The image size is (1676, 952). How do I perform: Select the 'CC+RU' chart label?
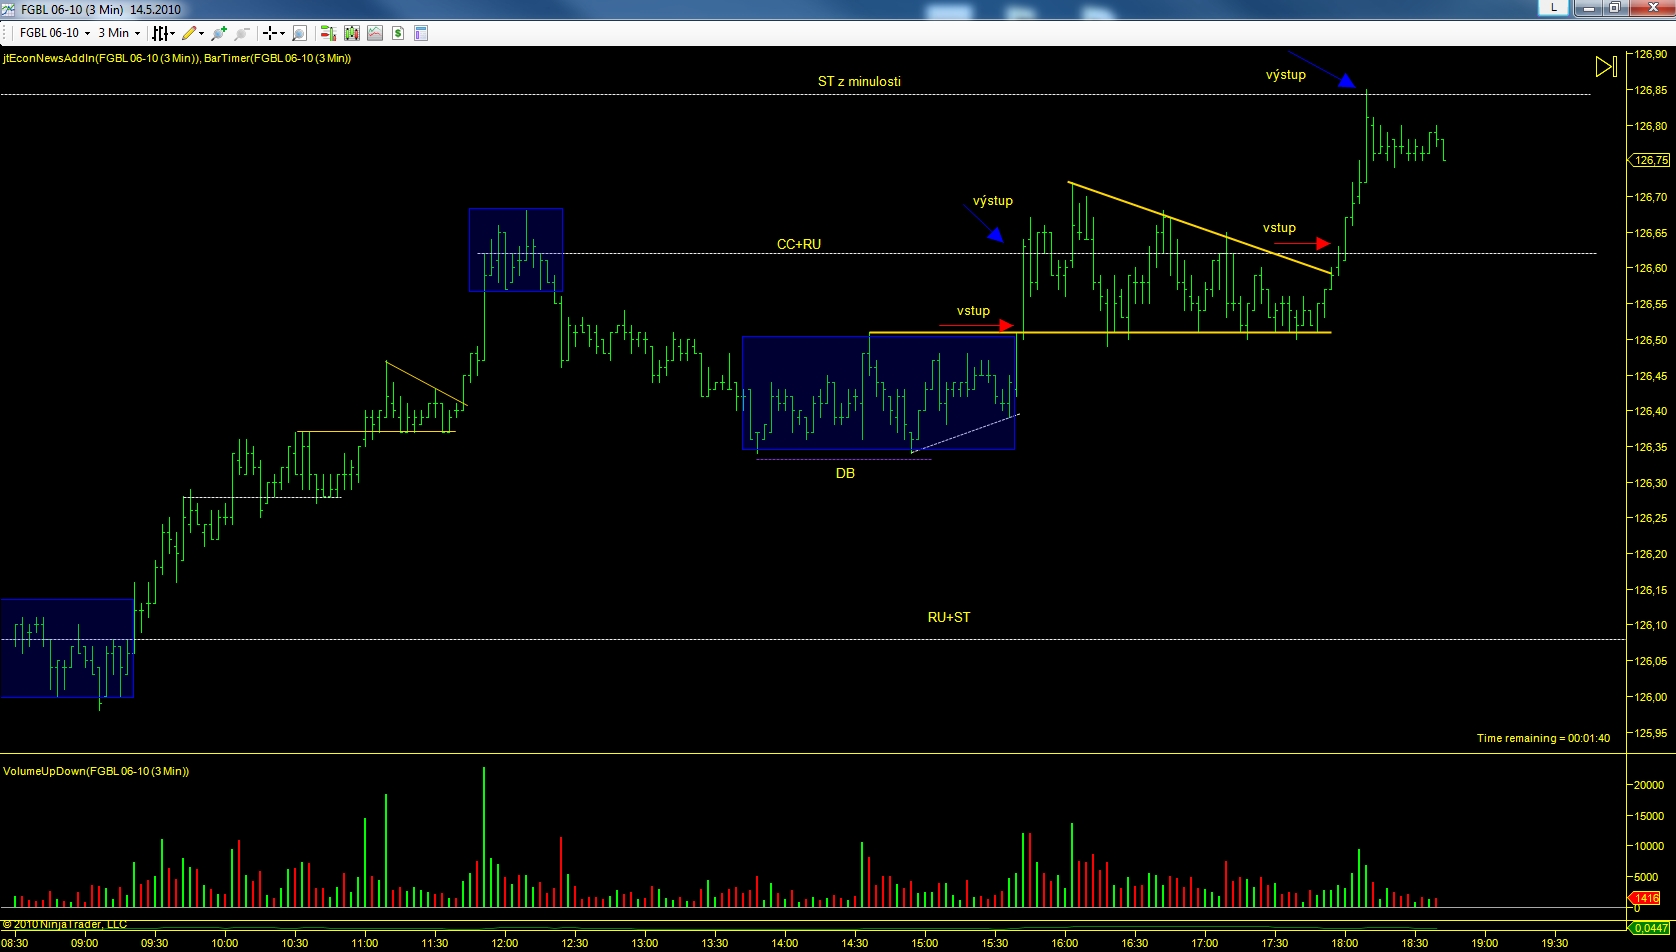click(x=799, y=244)
